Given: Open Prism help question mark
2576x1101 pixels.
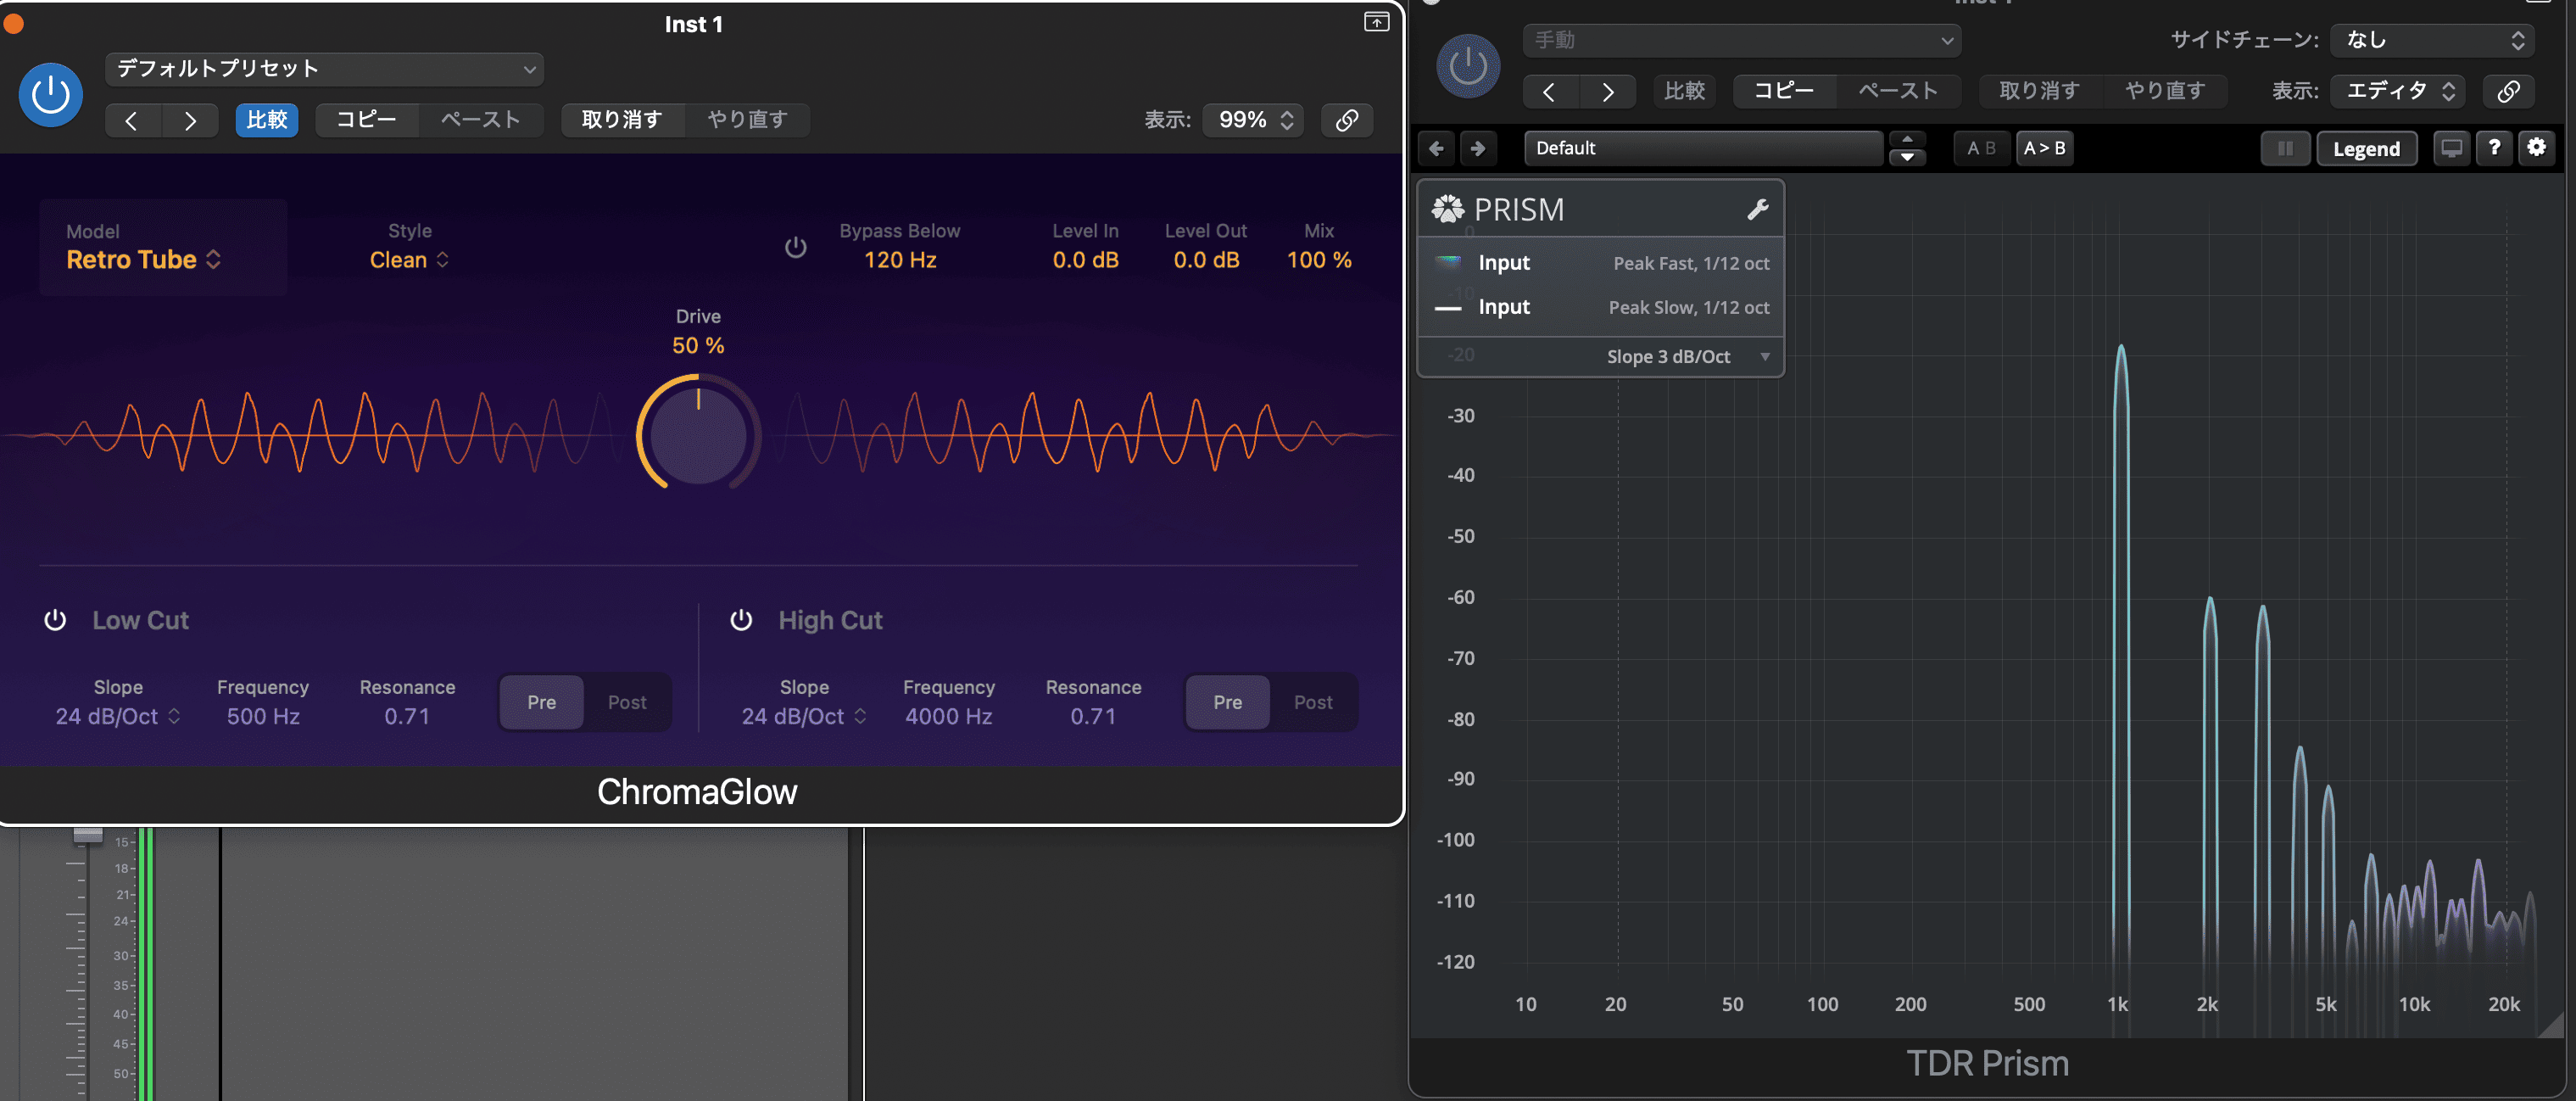Looking at the screenshot, I should [2494, 148].
